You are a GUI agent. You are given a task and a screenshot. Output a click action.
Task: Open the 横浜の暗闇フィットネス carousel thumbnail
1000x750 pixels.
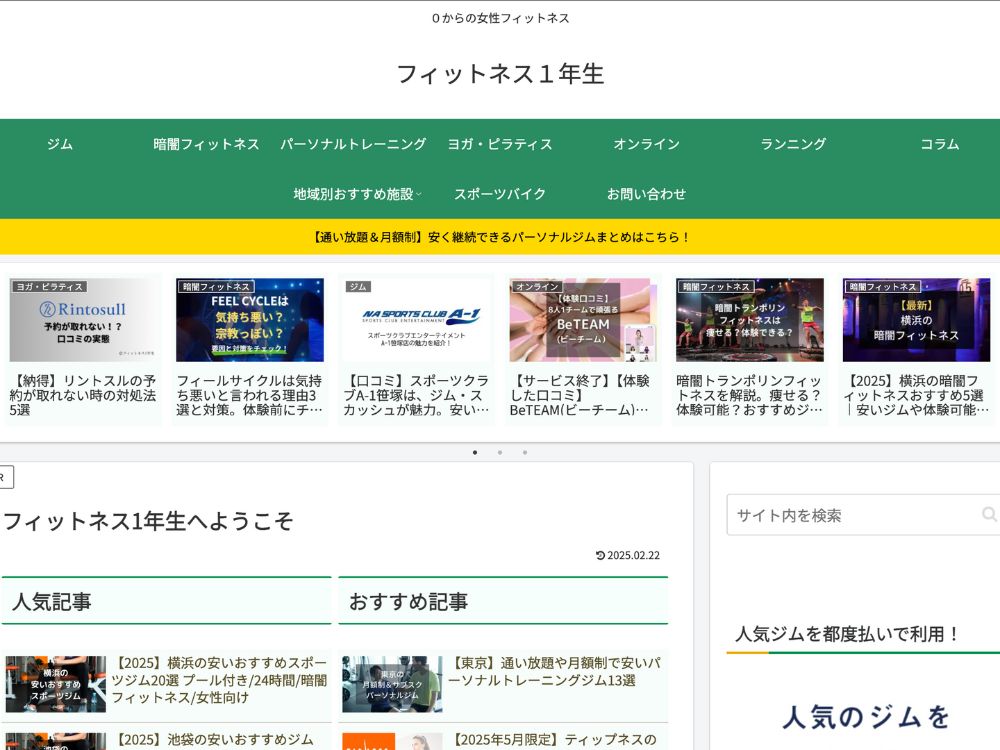click(x=916, y=320)
